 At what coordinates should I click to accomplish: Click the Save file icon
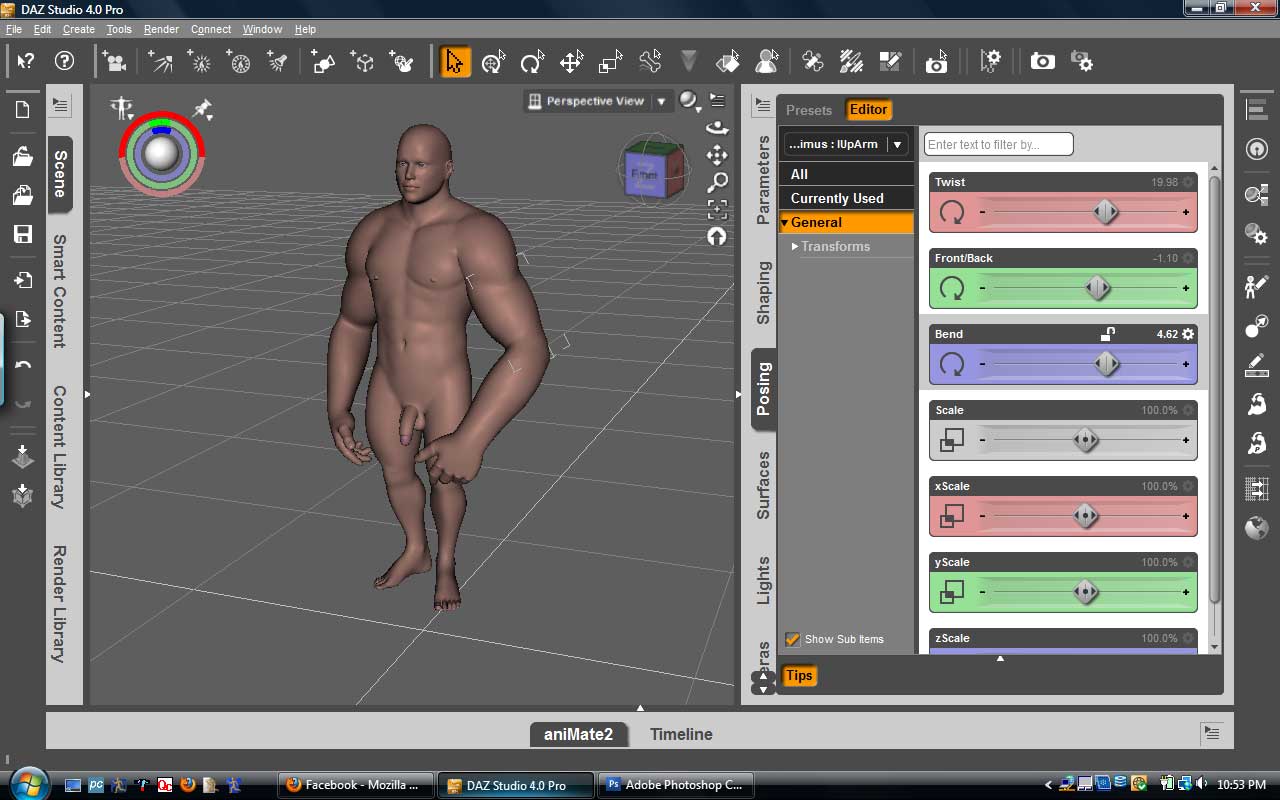22,234
